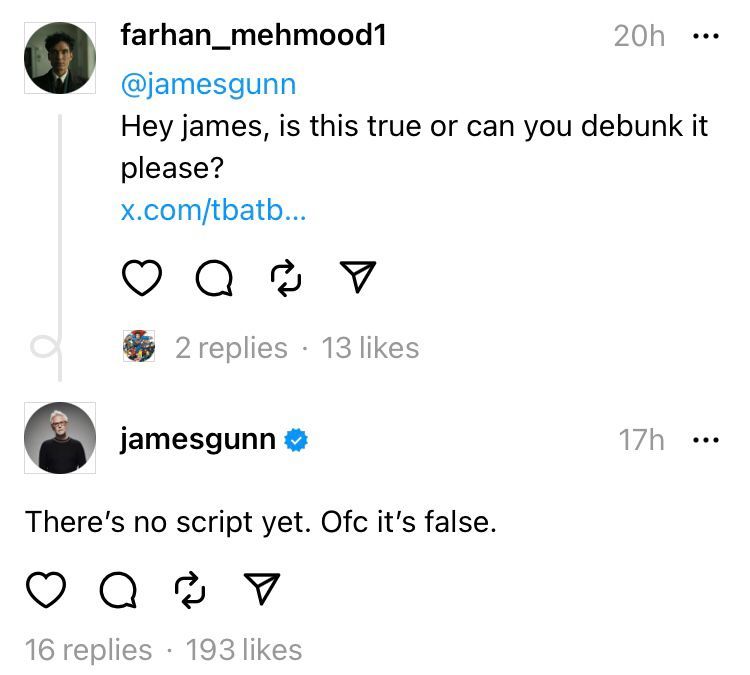Open the @jamesgunn mention link

tap(208, 84)
